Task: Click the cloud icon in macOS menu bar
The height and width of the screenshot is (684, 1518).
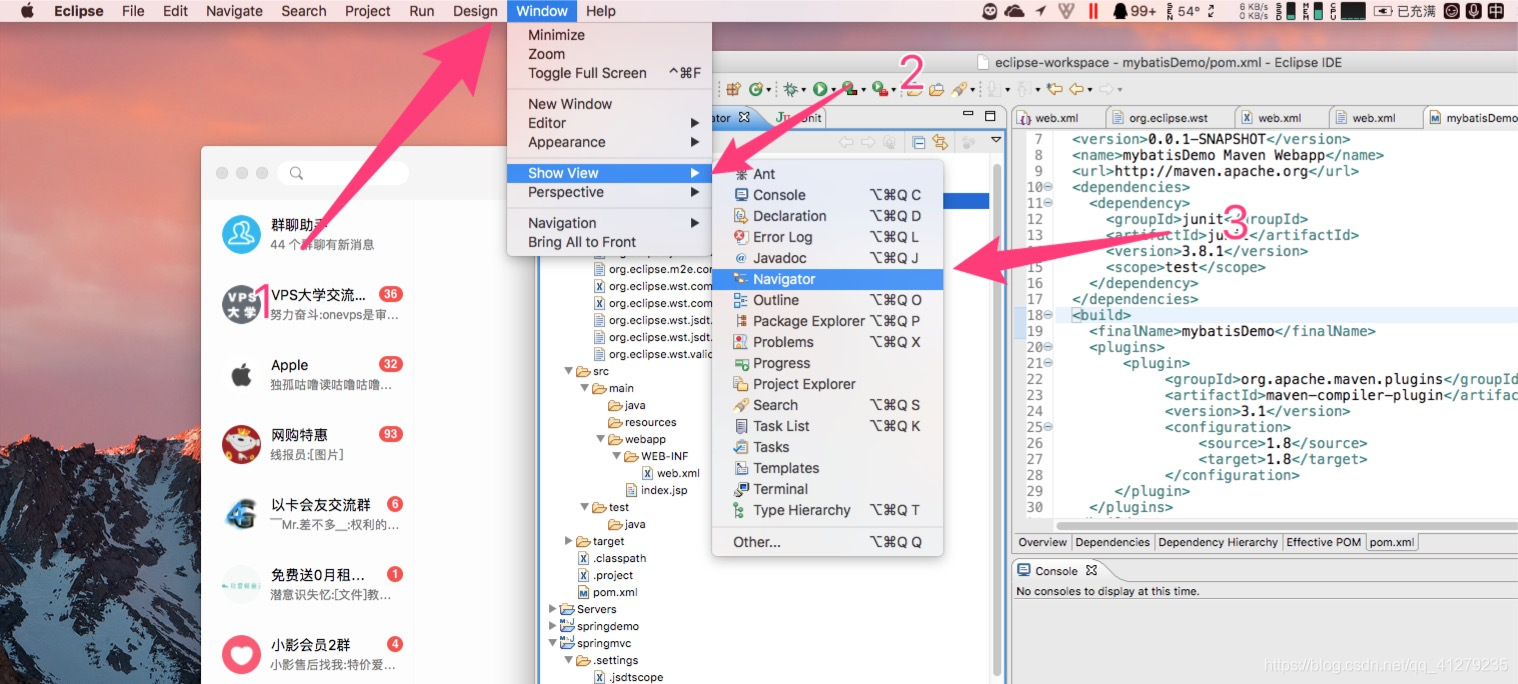Action: pos(1014,11)
